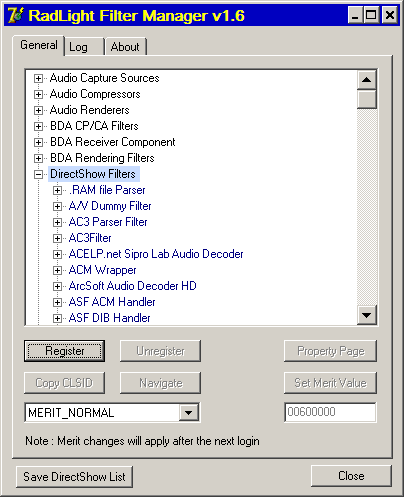This screenshot has width=404, height=497.
Task: Maximize the Filter Manager window
Action: click(371, 15)
